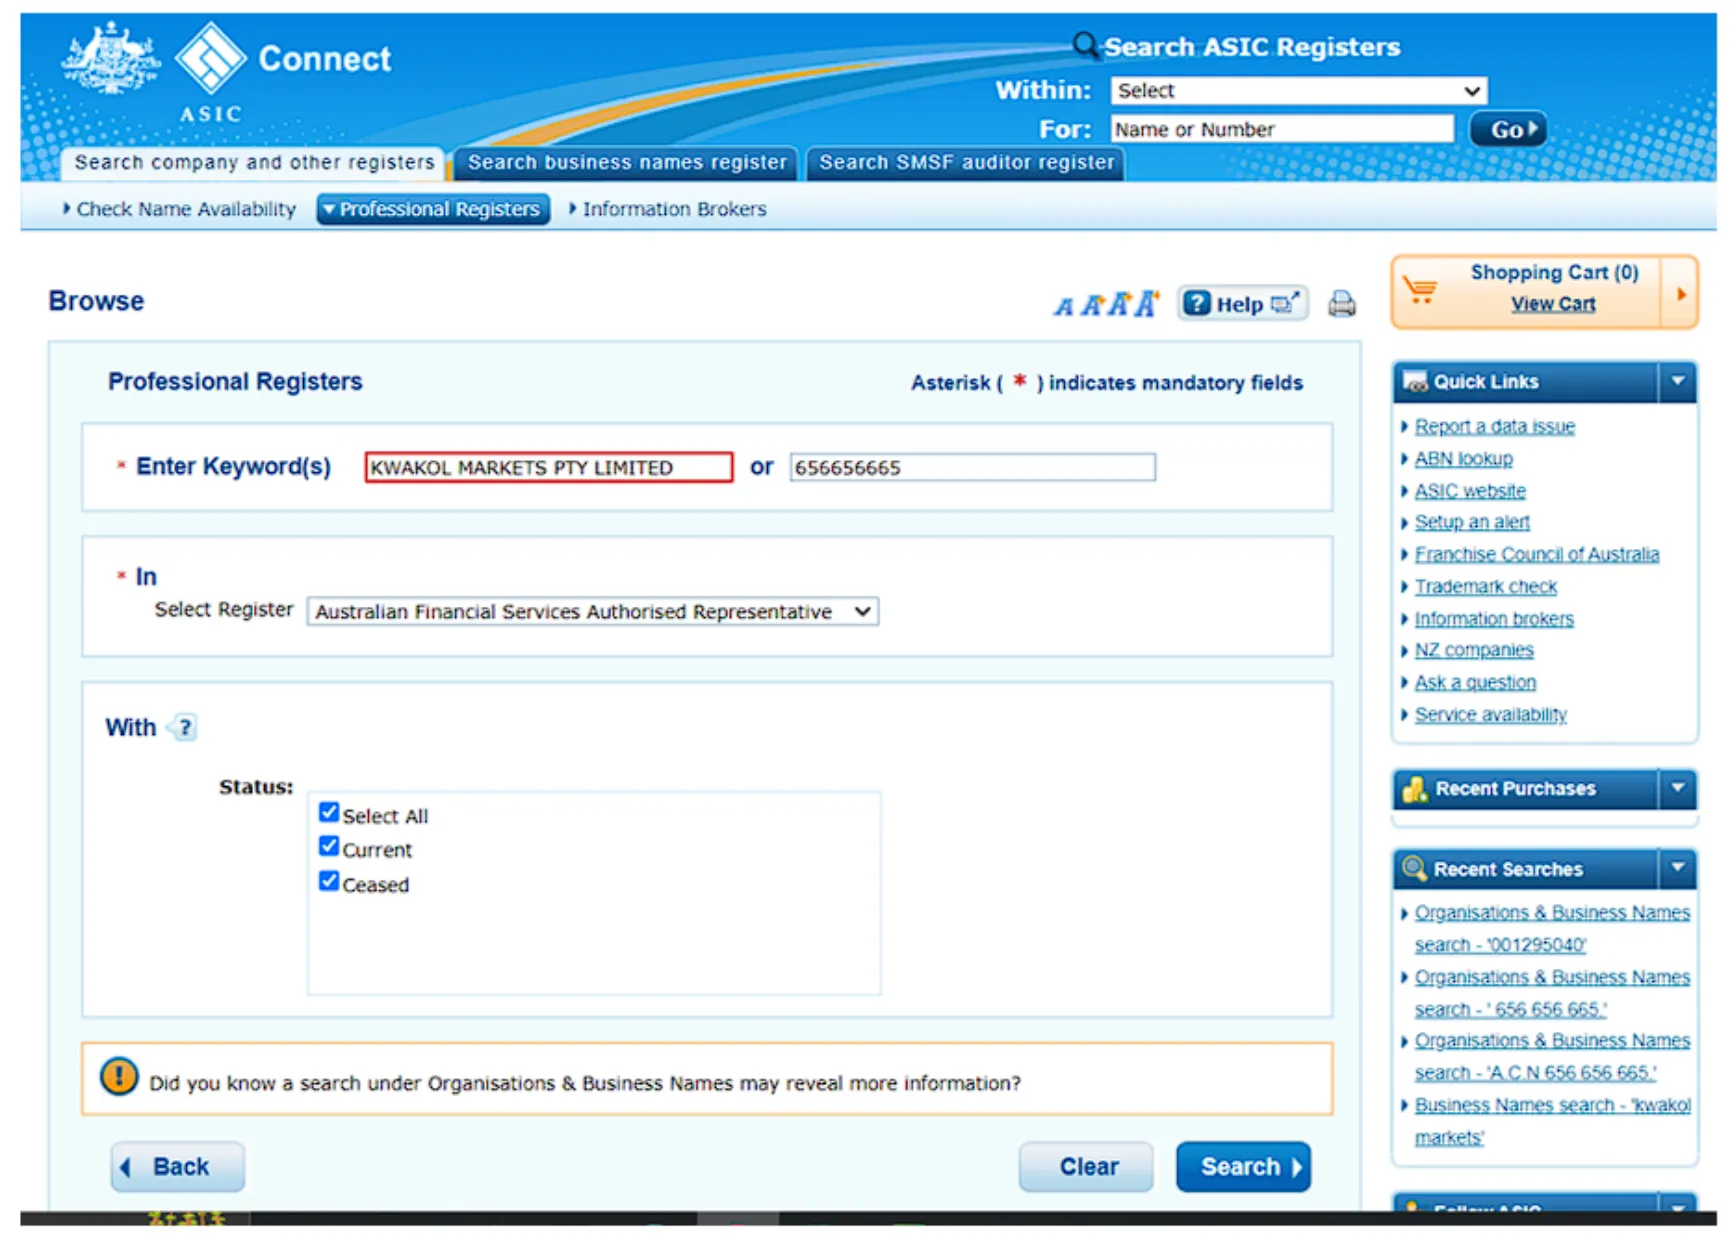The width and height of the screenshot is (1730, 1248).
Task: Open the Setup an alert link
Action: 1472,522
